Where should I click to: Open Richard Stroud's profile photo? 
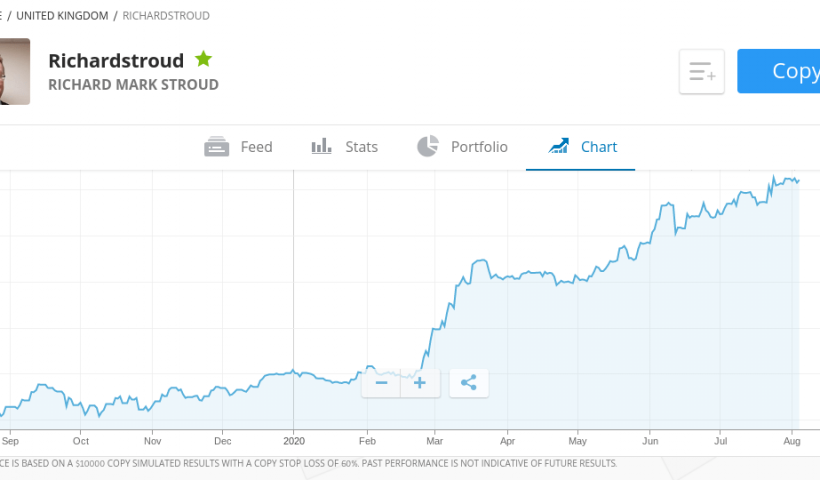[14, 72]
